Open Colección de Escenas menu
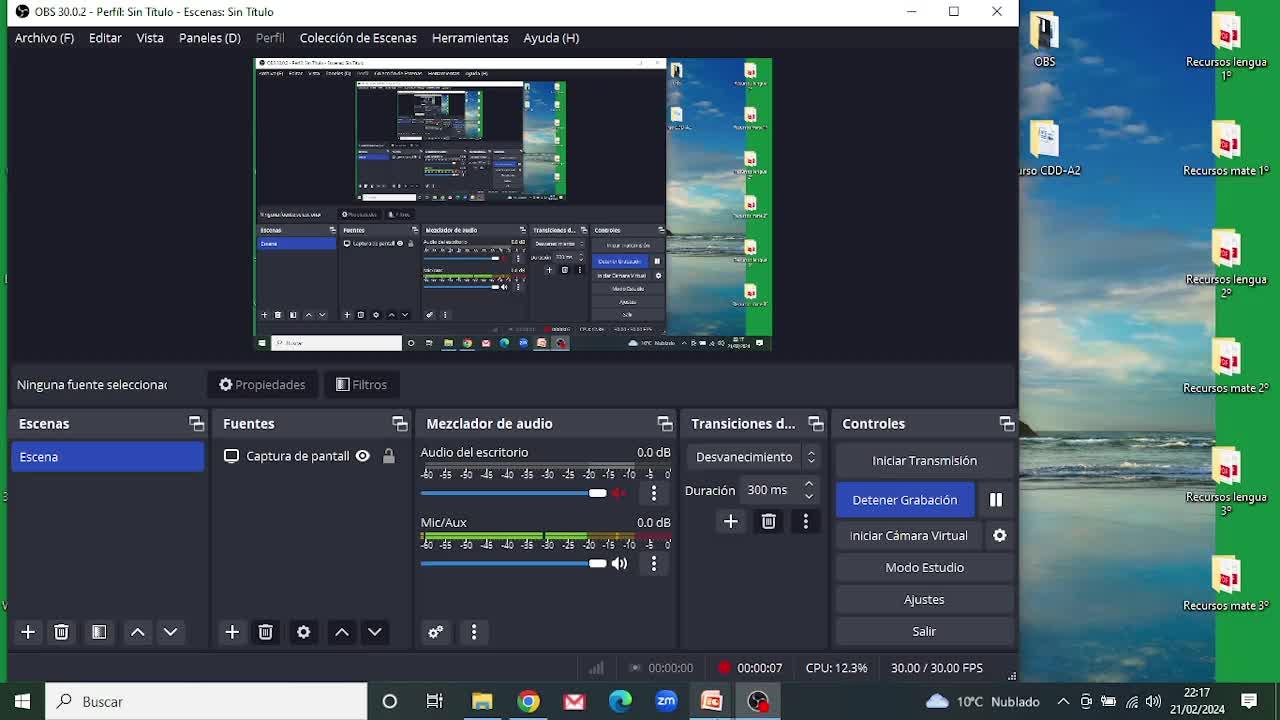The width and height of the screenshot is (1280, 720). (358, 38)
